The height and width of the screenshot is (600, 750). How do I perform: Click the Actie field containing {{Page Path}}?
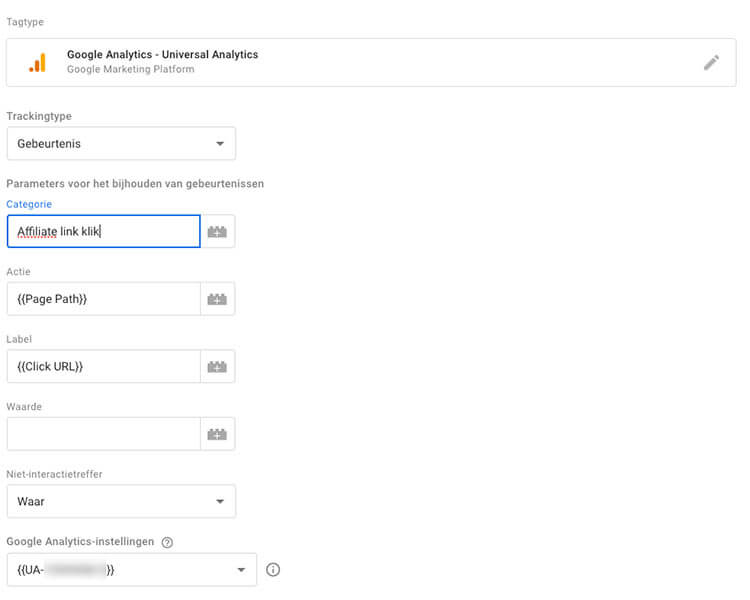coord(103,299)
